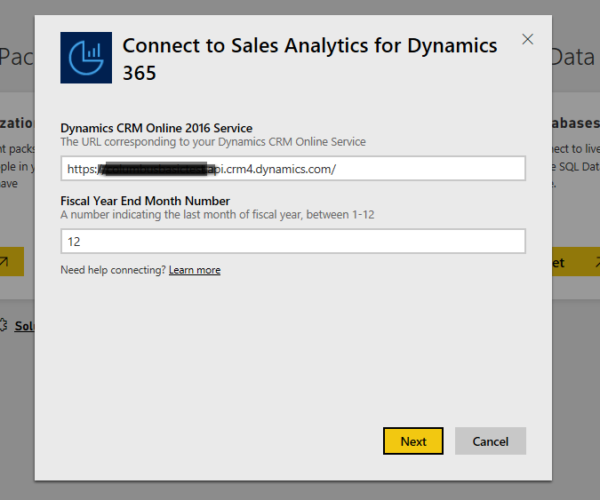The width and height of the screenshot is (600, 500).
Task: Click the dialog title Connect to Sales Analytics
Action: pos(310,59)
